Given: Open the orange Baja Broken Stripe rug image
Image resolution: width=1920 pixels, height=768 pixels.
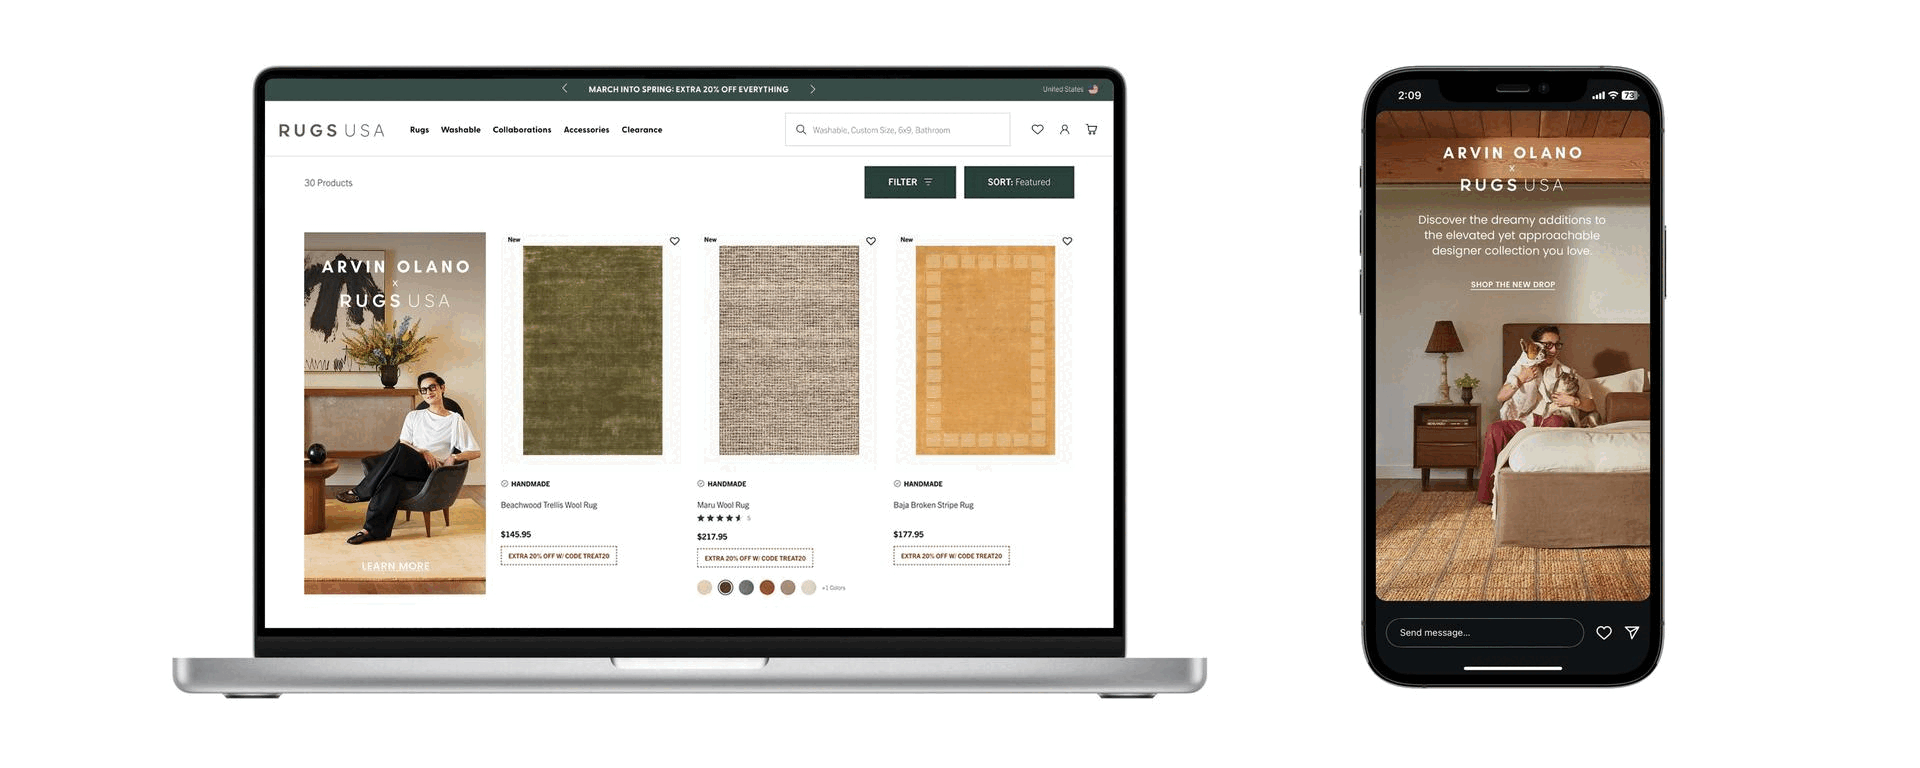Looking at the screenshot, I should (x=985, y=351).
